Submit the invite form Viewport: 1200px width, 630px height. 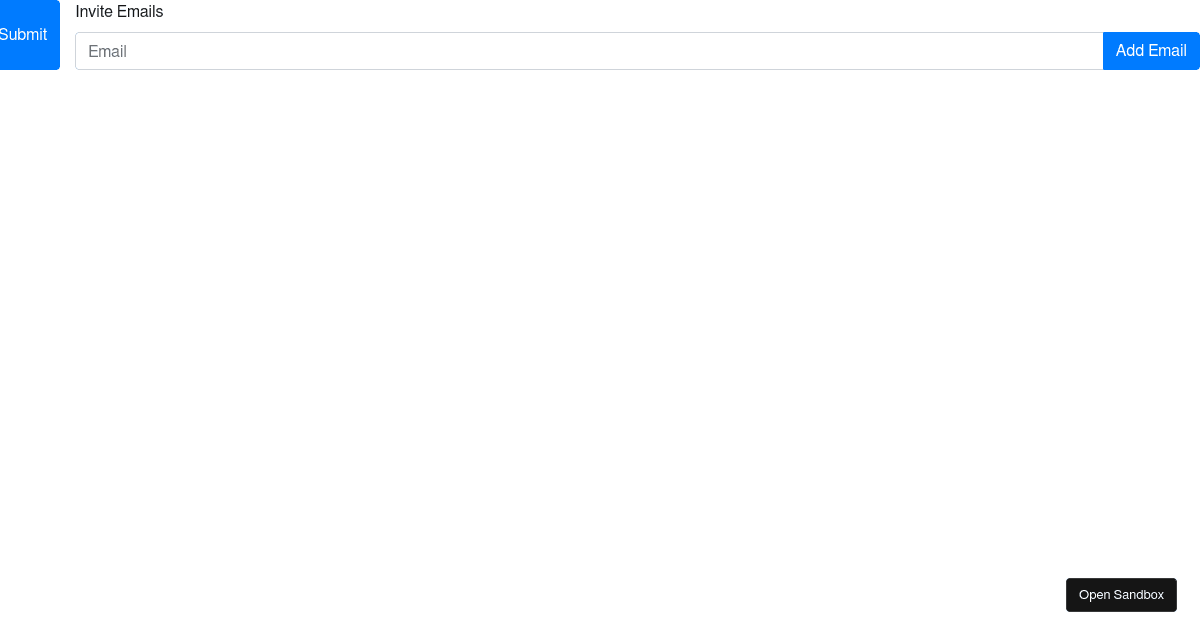(26, 35)
